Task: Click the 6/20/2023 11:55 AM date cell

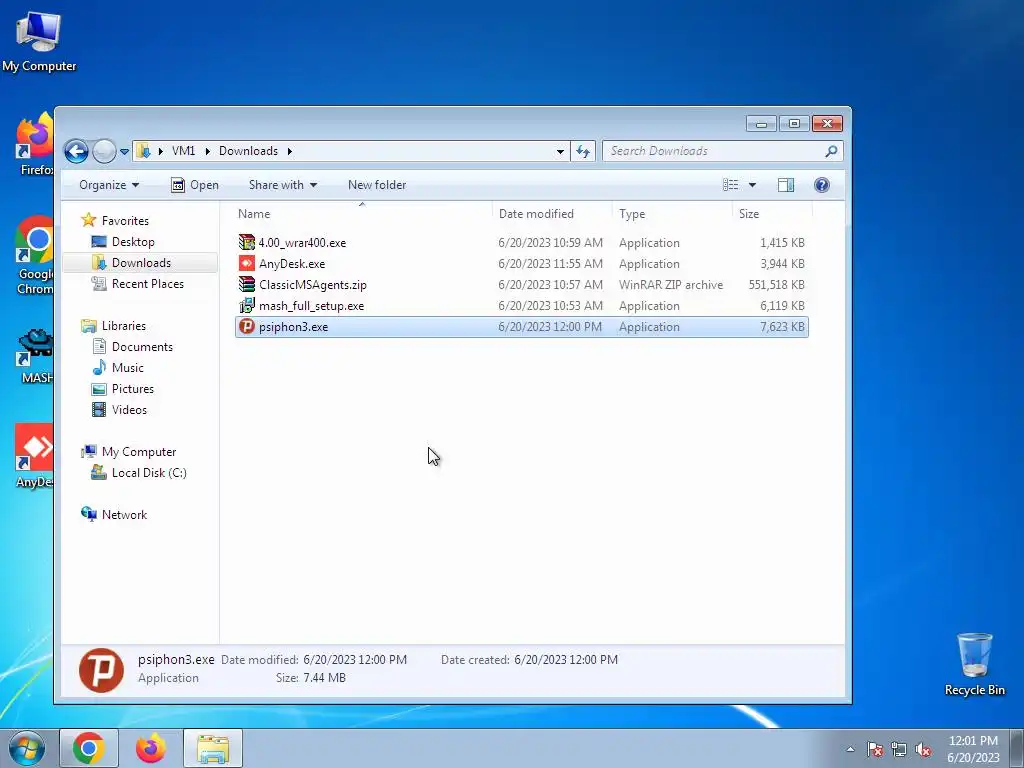Action: pyautogui.click(x=550, y=264)
